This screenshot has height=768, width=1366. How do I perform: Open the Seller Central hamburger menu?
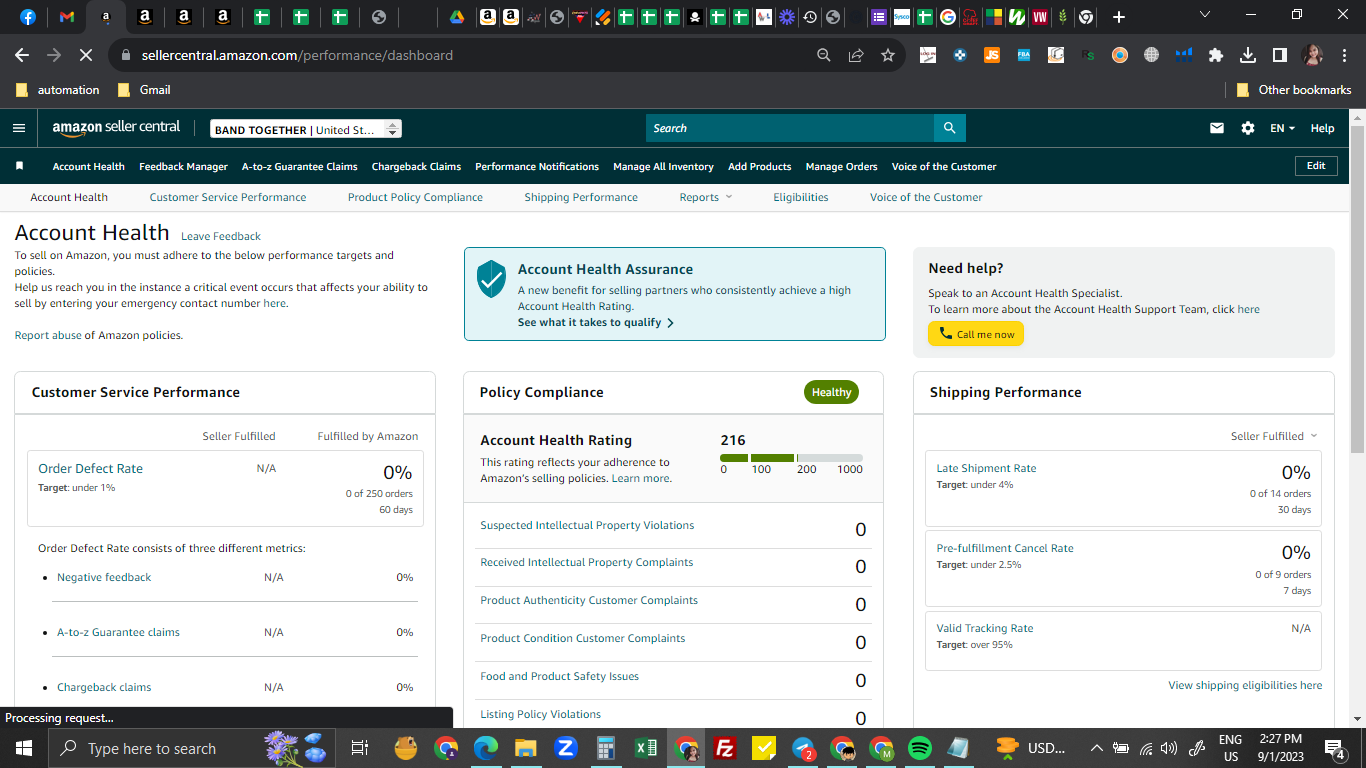click(x=19, y=128)
